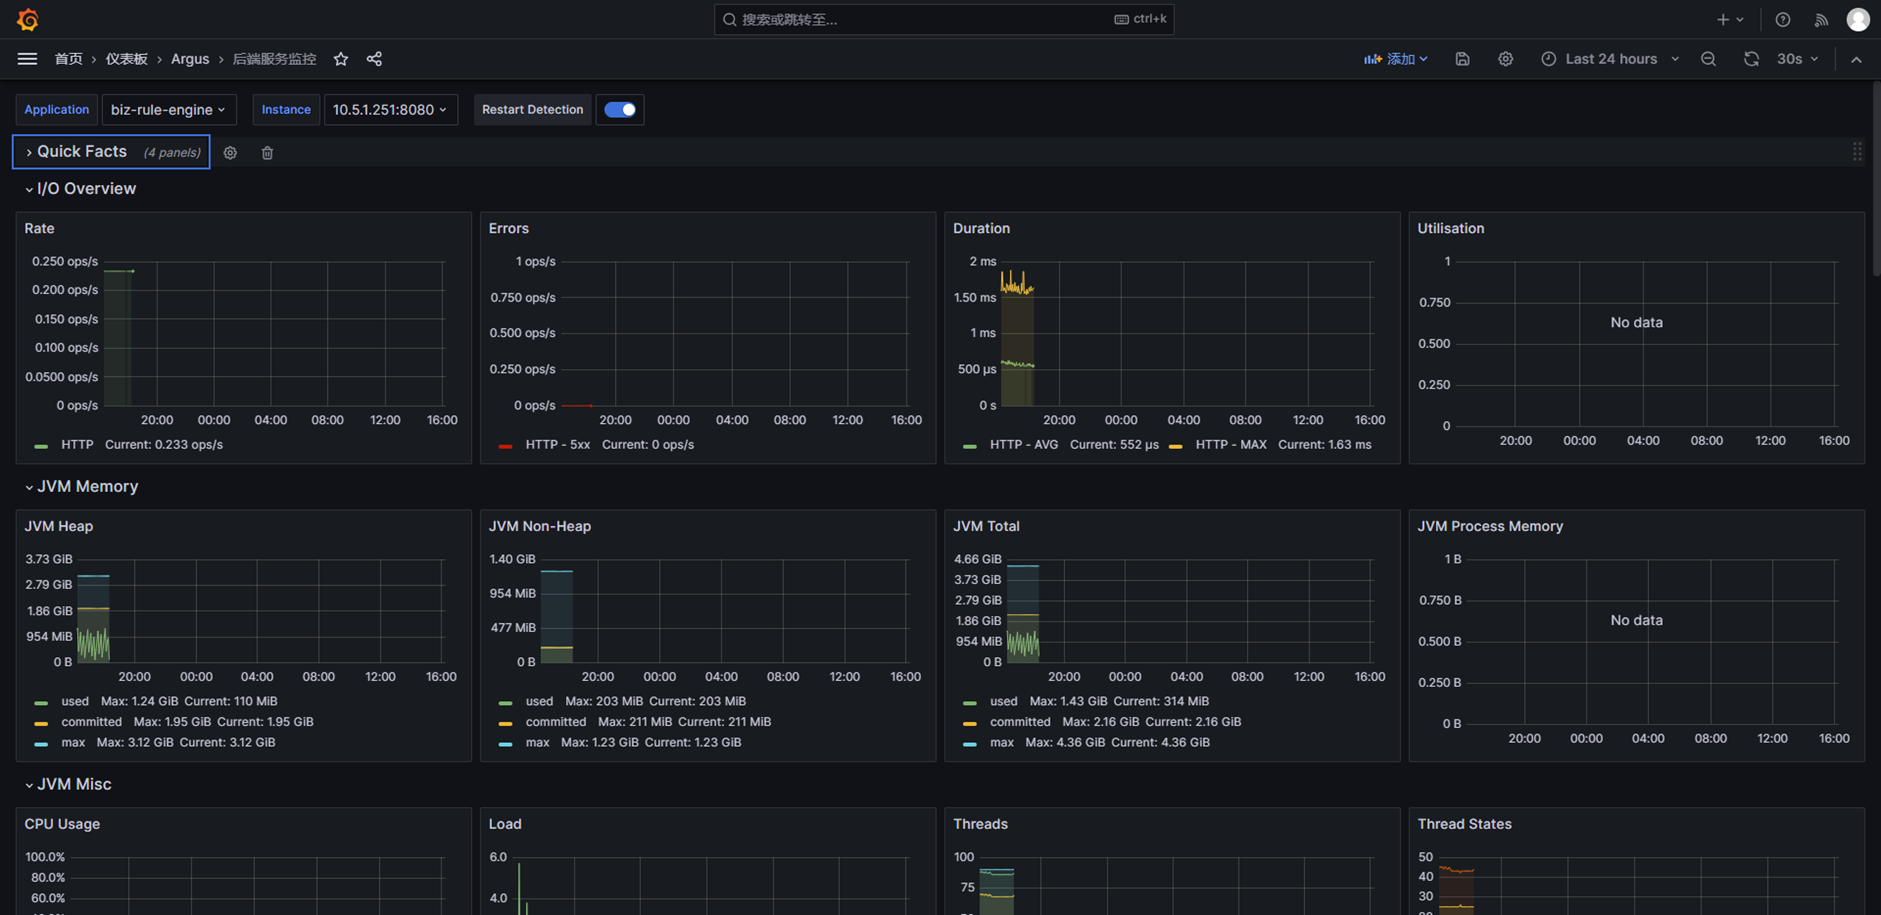This screenshot has height=915, width=1881.
Task: Click the JVM Non-Heap panel title
Action: click(540, 526)
